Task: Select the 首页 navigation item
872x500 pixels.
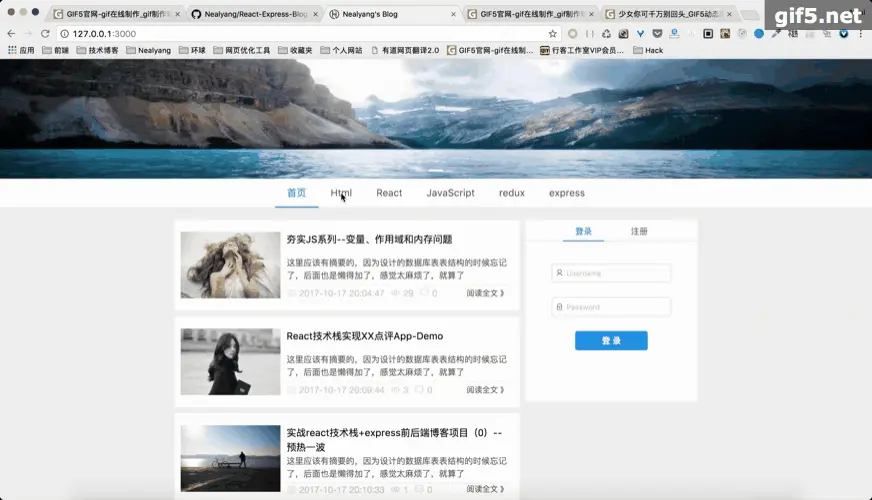Action: tap(296, 193)
